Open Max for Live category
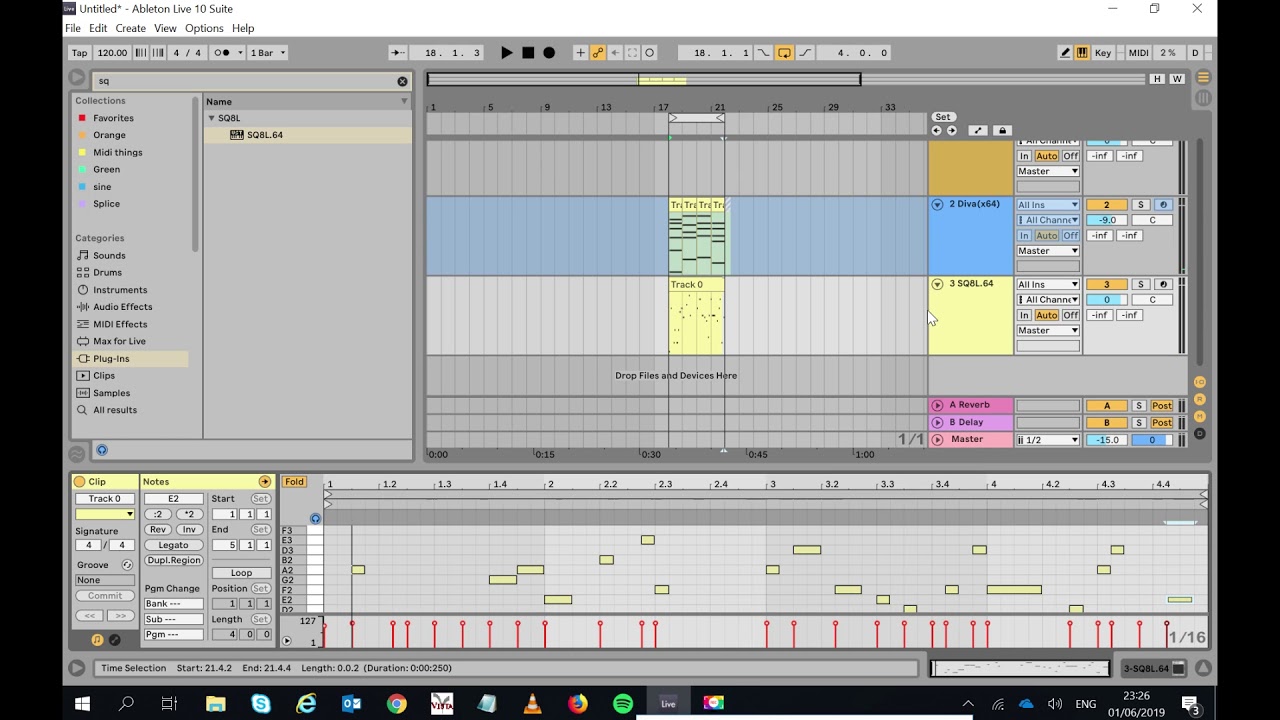1280x720 pixels. 119,341
